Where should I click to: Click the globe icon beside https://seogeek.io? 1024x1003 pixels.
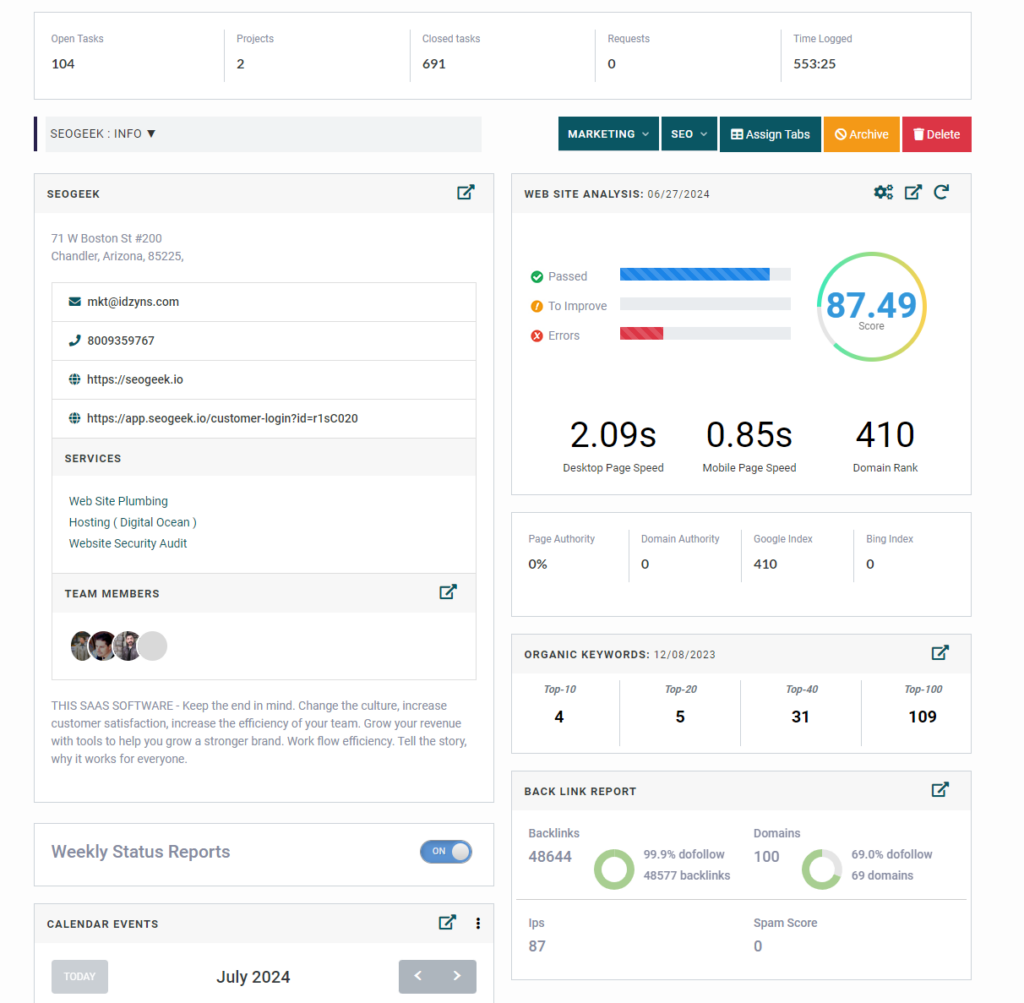click(75, 379)
